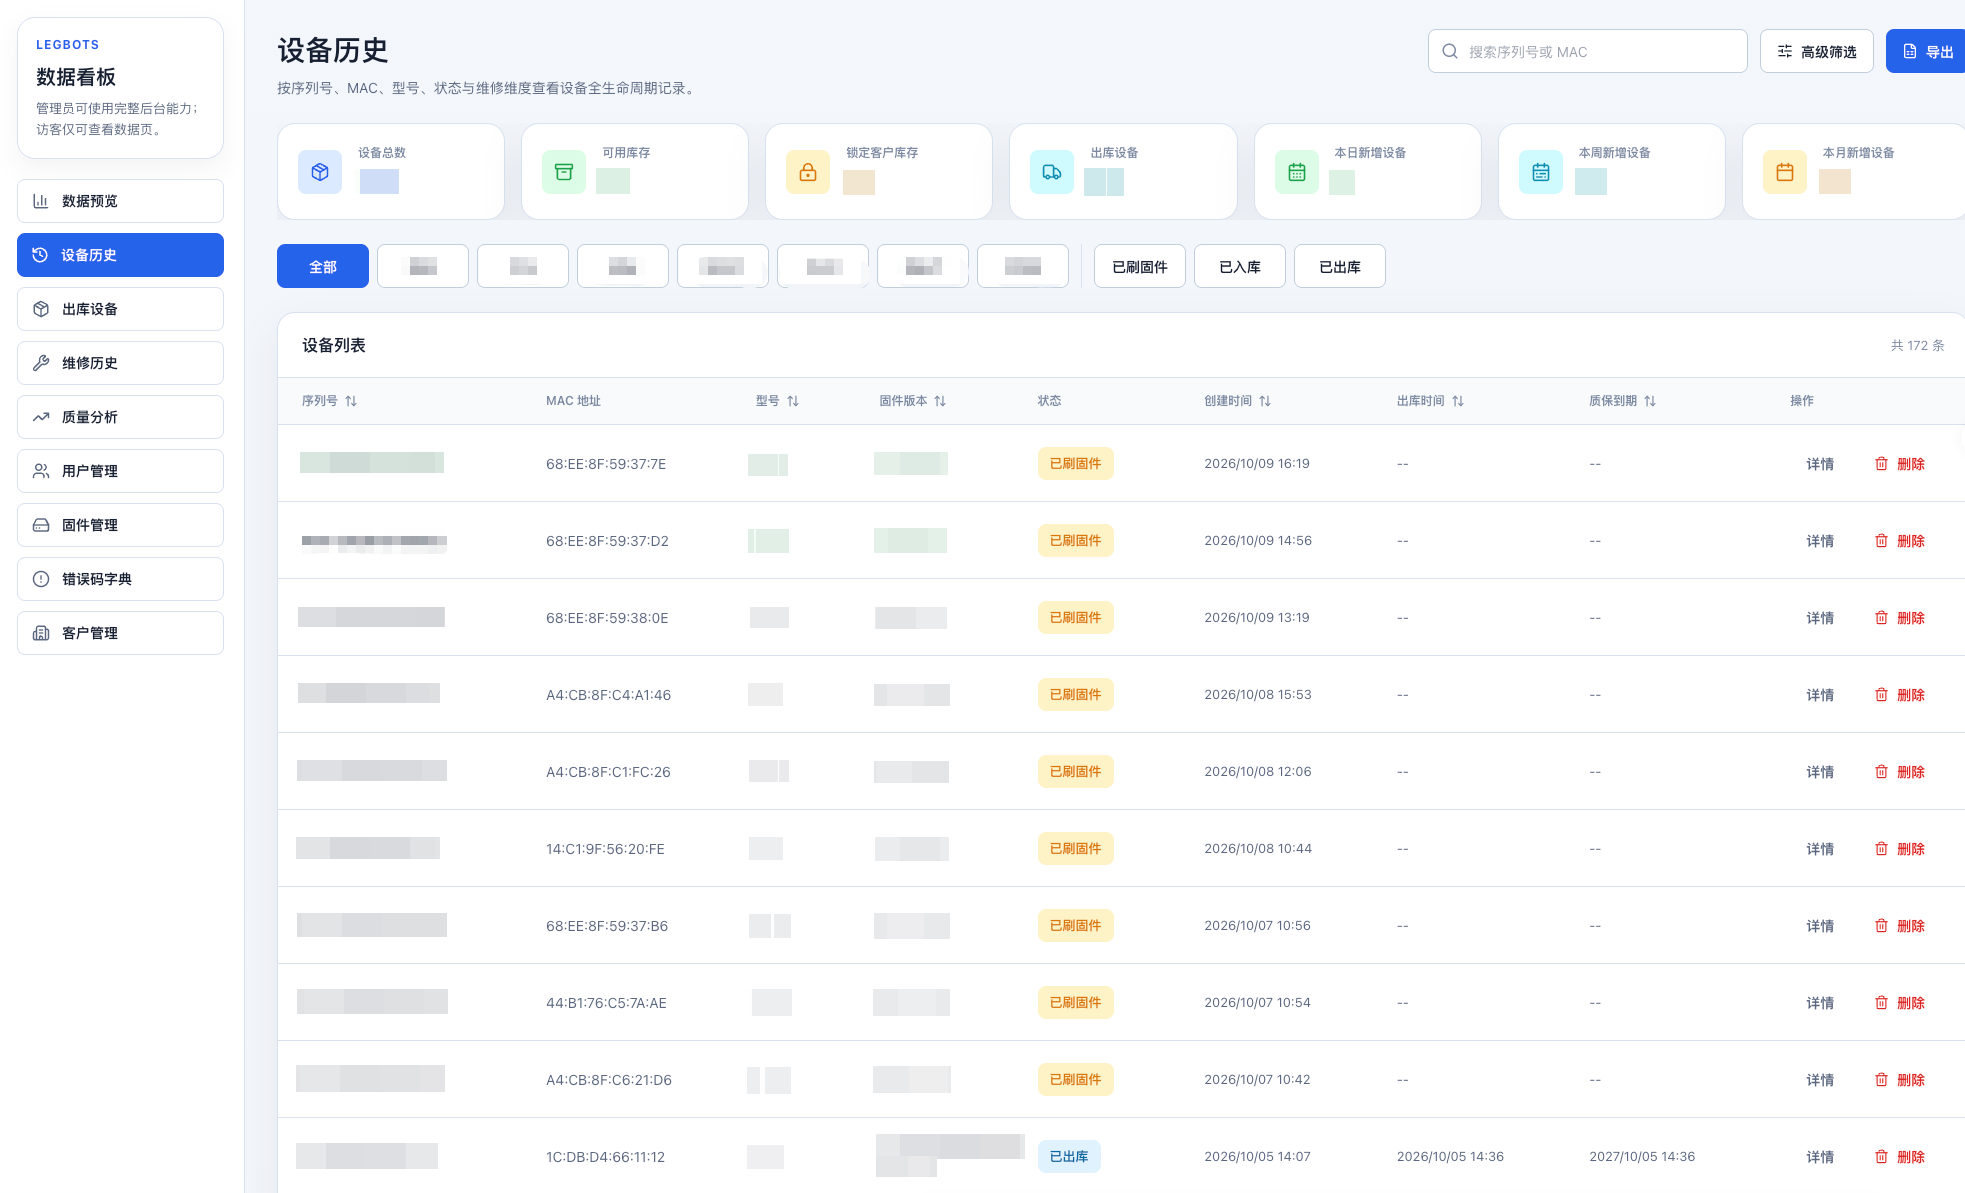Sort table by 质保到期 column
Screen dimensions: 1965x1193
(x=1650, y=401)
